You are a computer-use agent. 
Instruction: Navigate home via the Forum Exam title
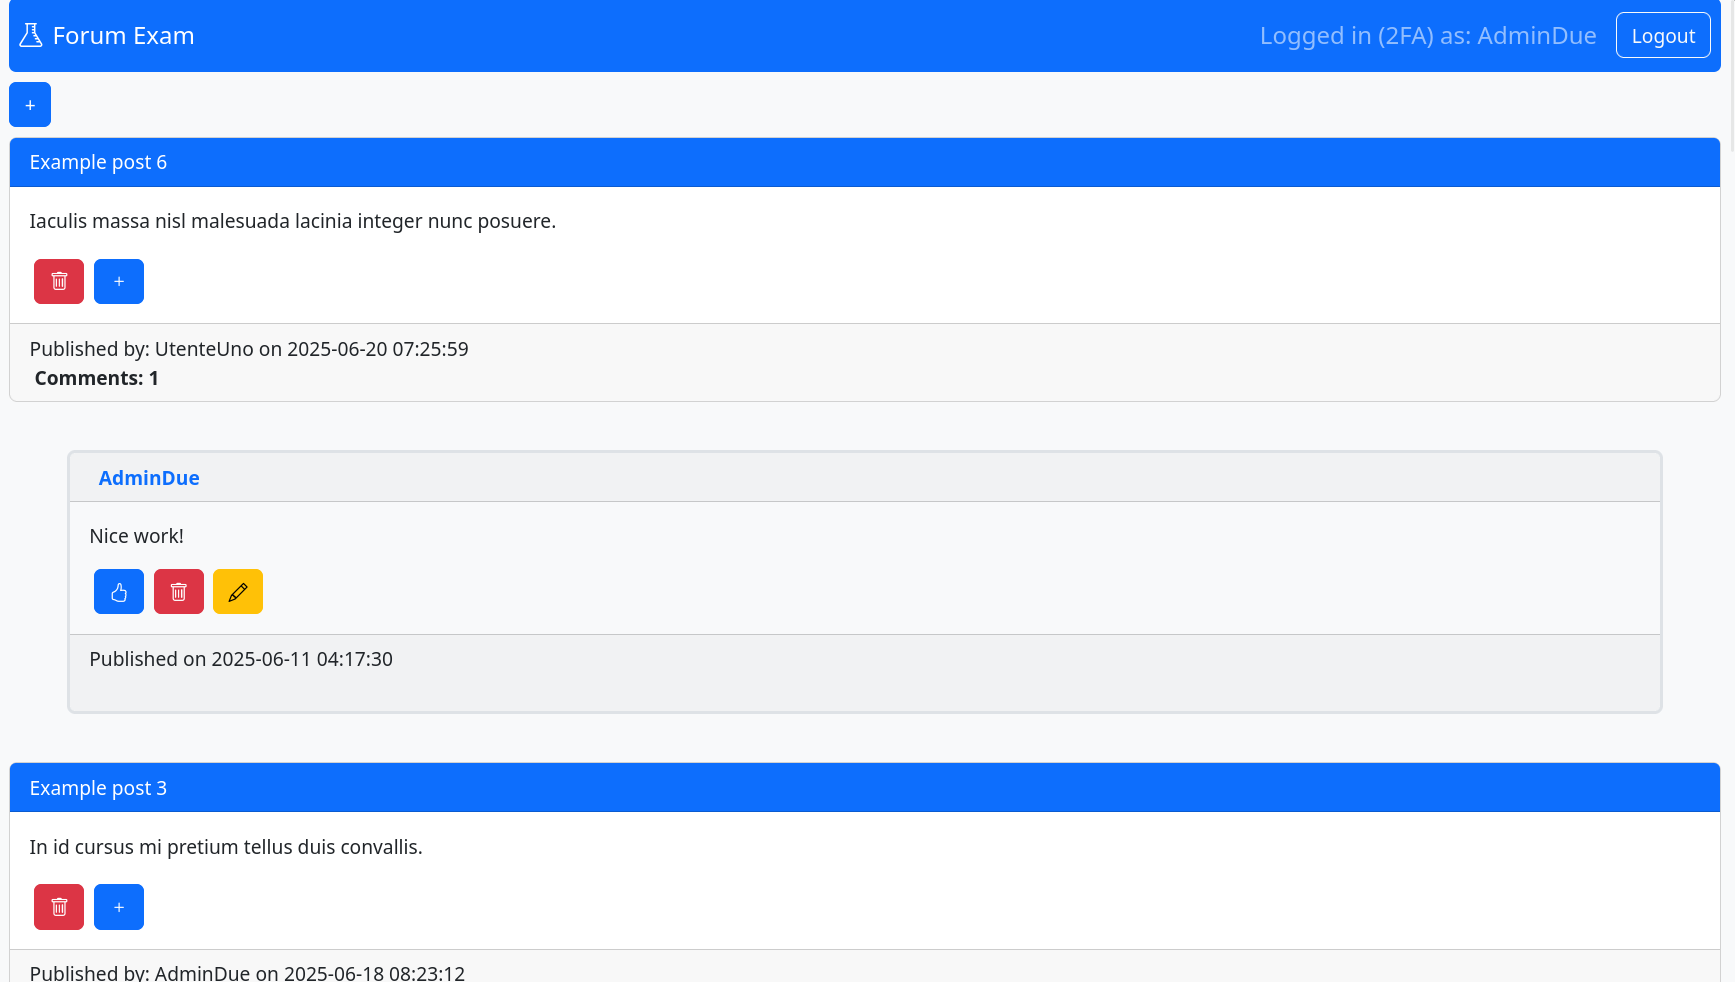pos(124,35)
